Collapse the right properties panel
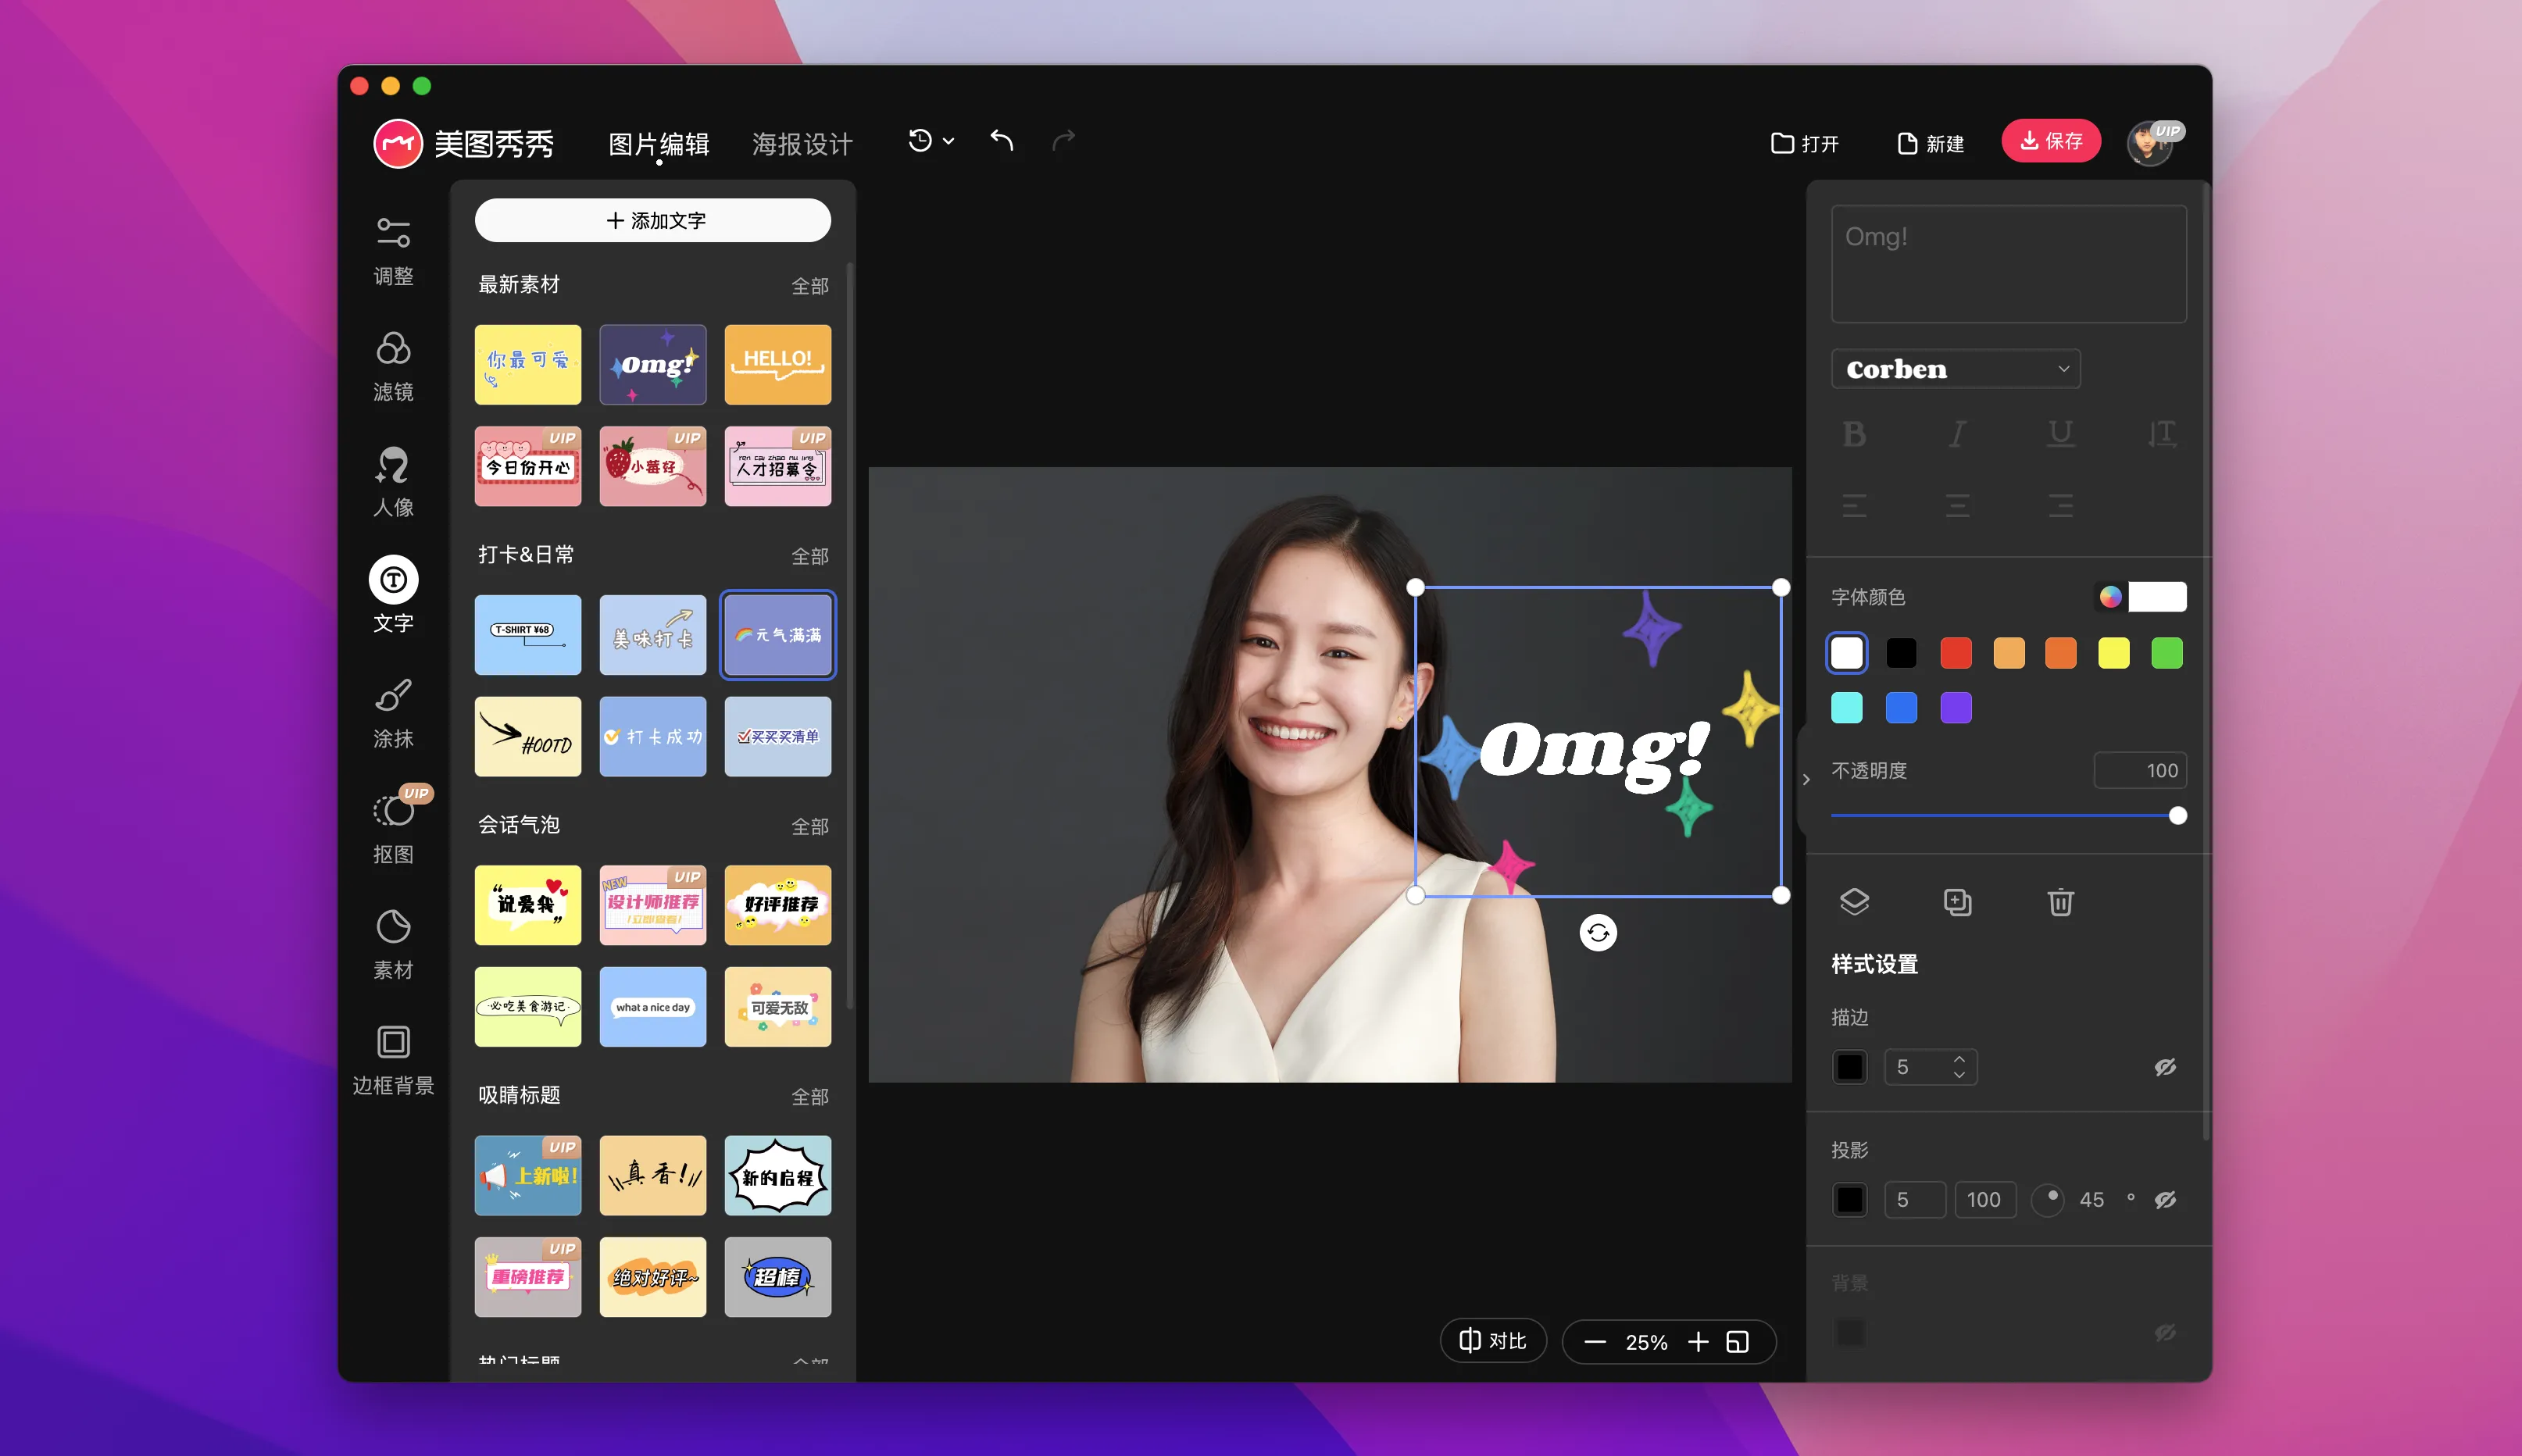This screenshot has height=1456, width=2522. point(1806,779)
